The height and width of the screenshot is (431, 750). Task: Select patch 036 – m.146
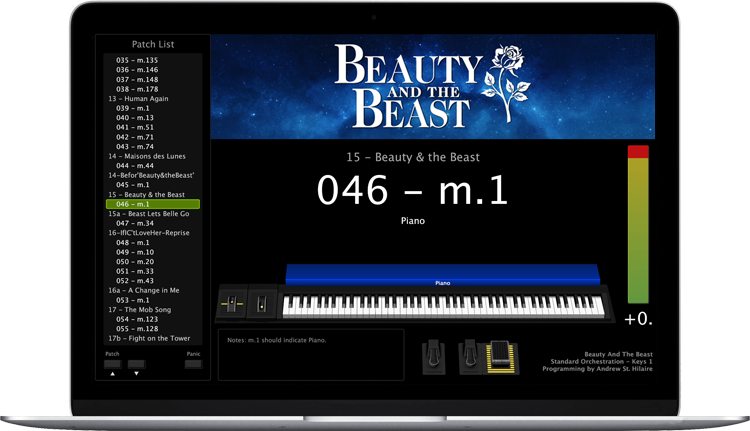153,70
